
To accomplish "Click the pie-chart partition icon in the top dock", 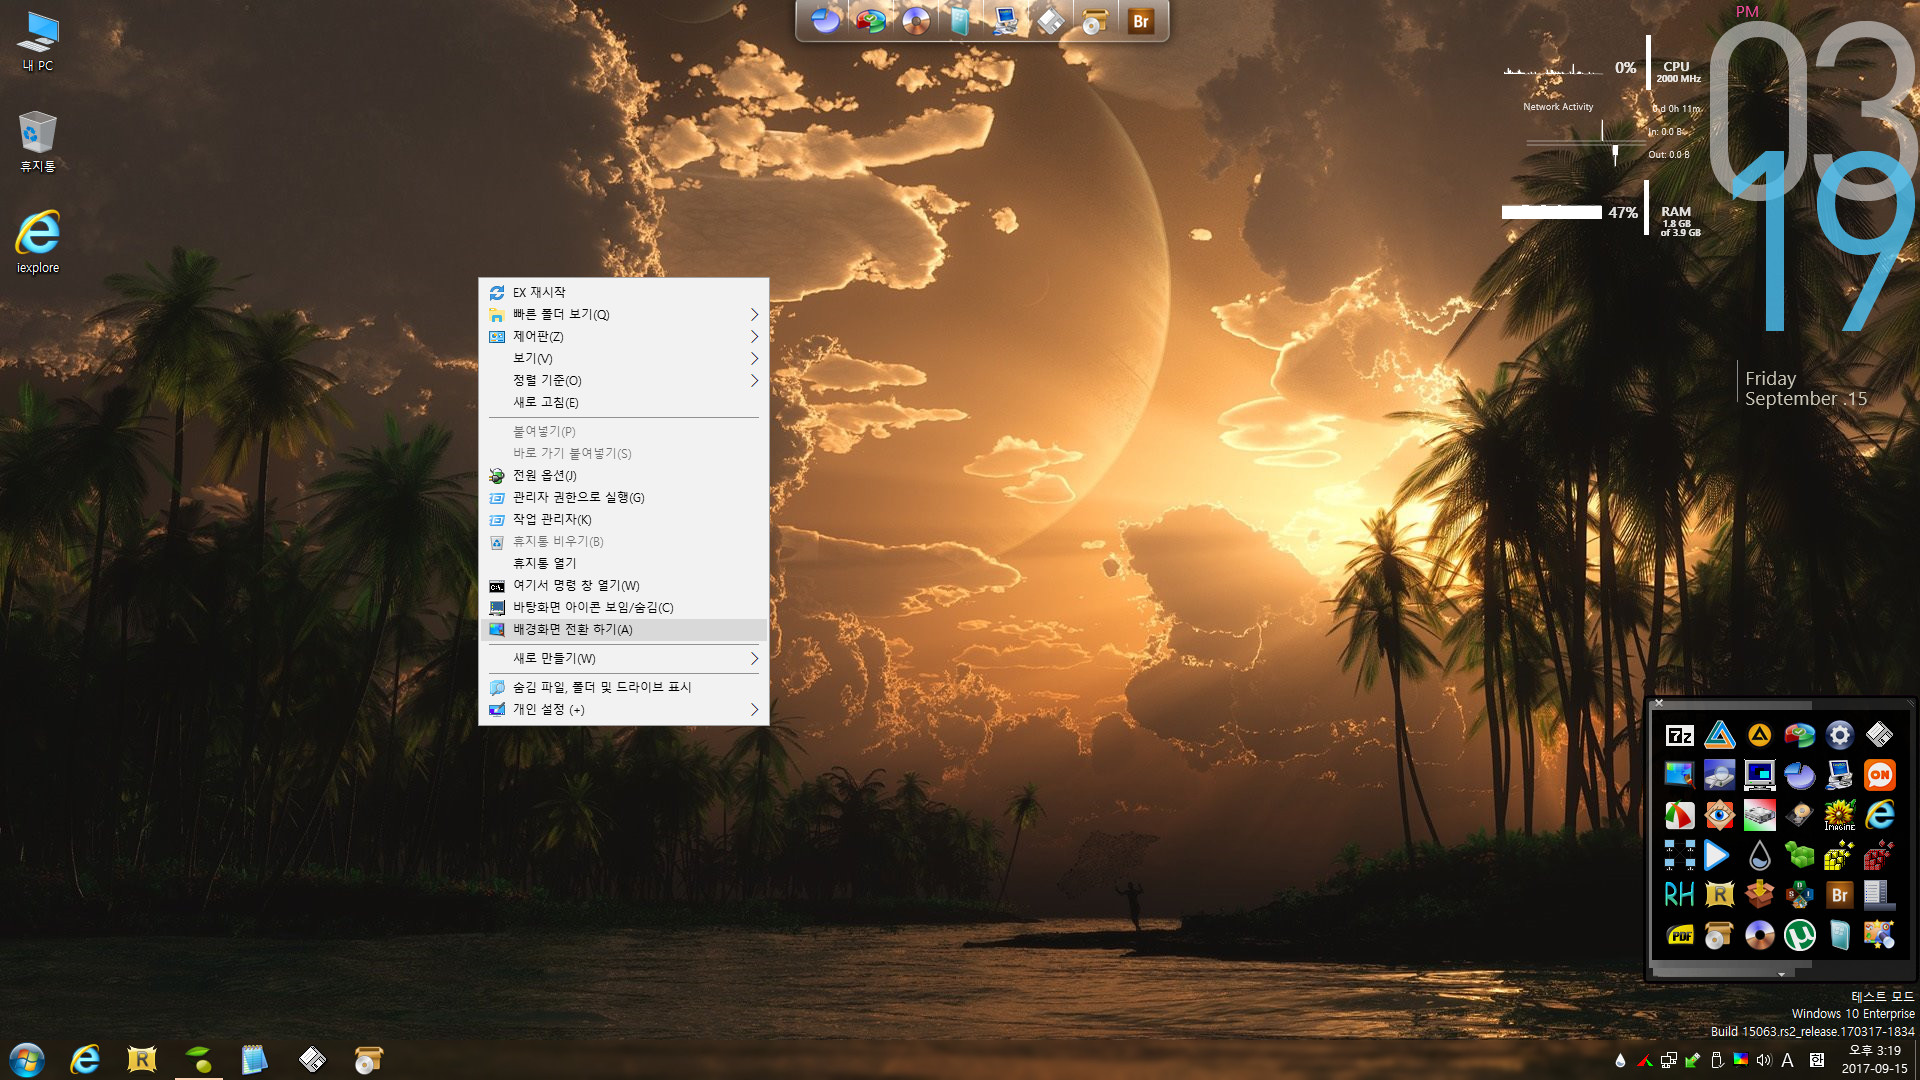I will (x=825, y=21).
